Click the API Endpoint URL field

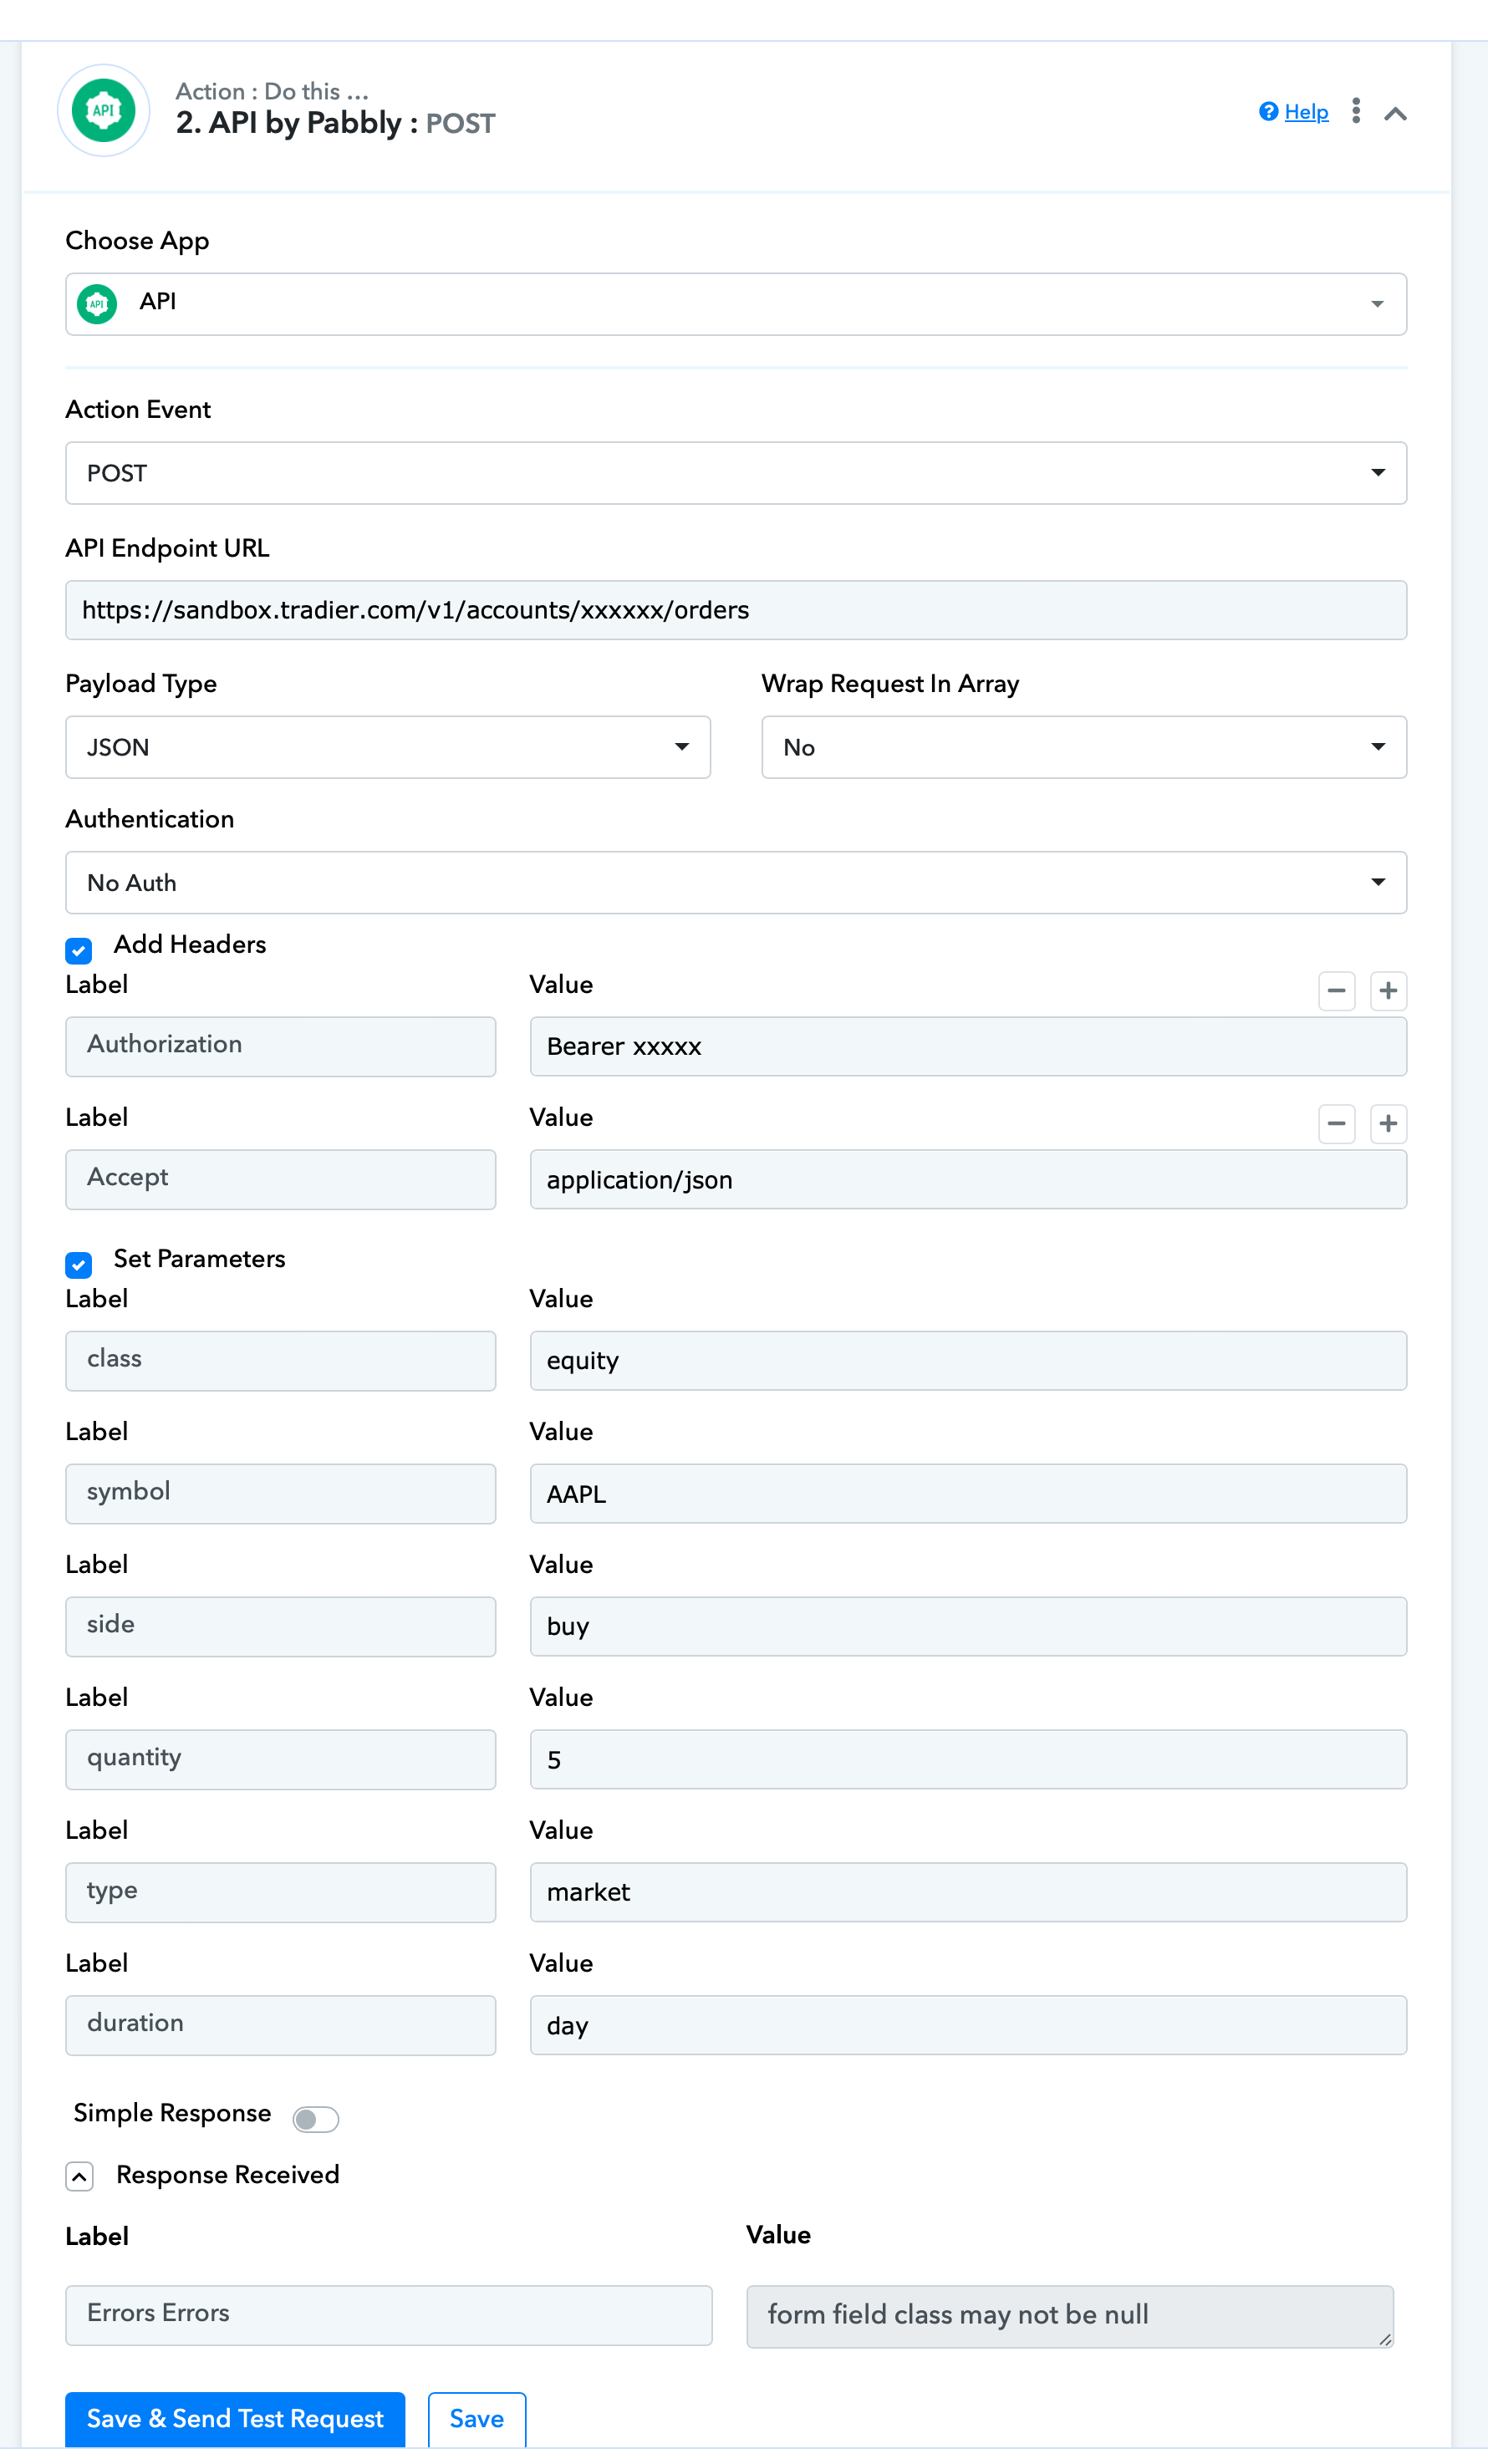[736, 610]
